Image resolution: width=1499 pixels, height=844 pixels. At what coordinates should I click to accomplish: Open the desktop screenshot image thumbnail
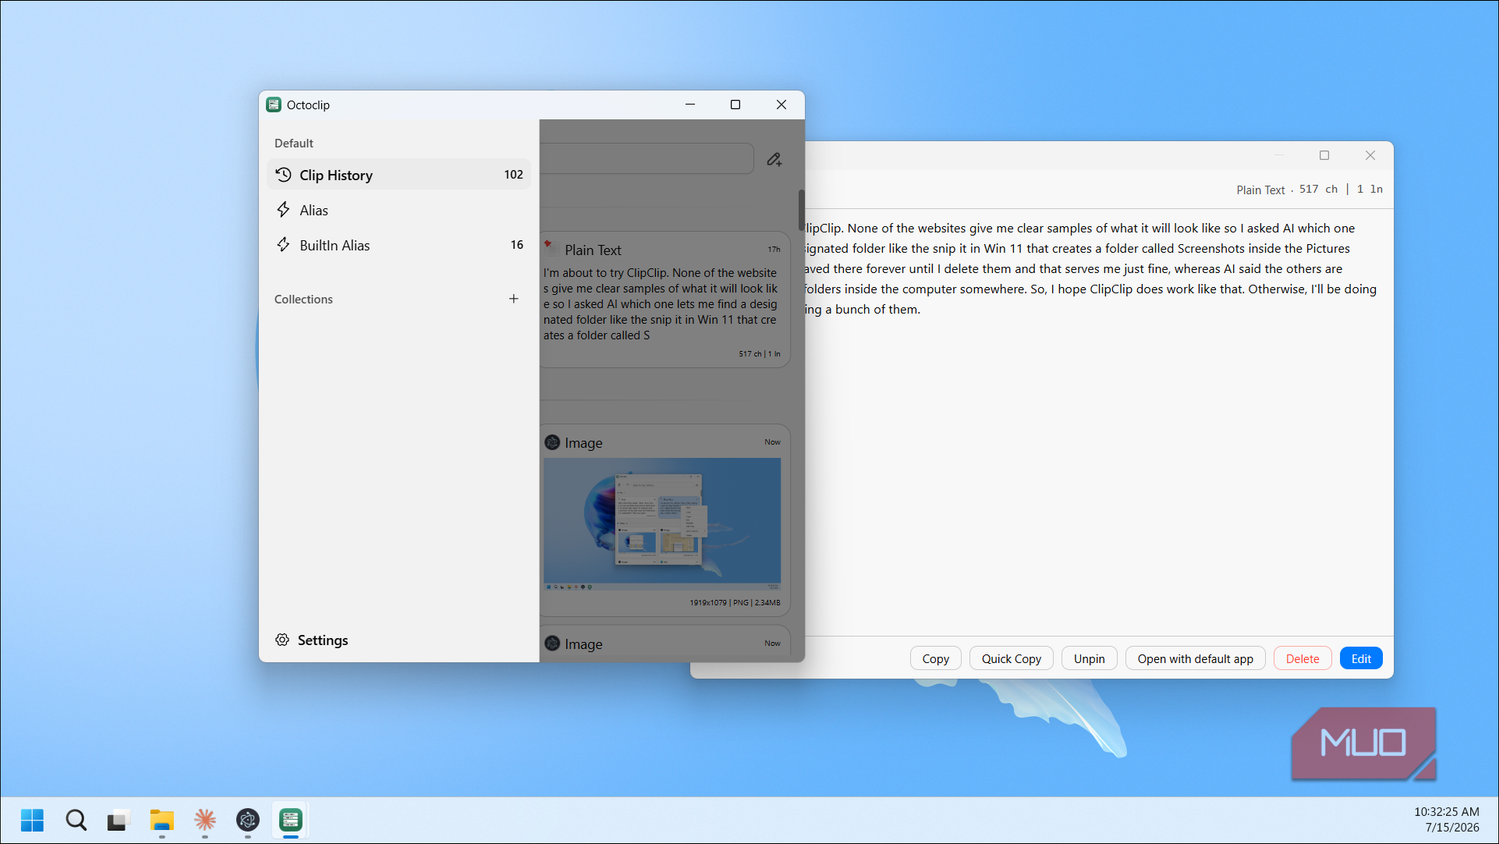[x=662, y=523]
